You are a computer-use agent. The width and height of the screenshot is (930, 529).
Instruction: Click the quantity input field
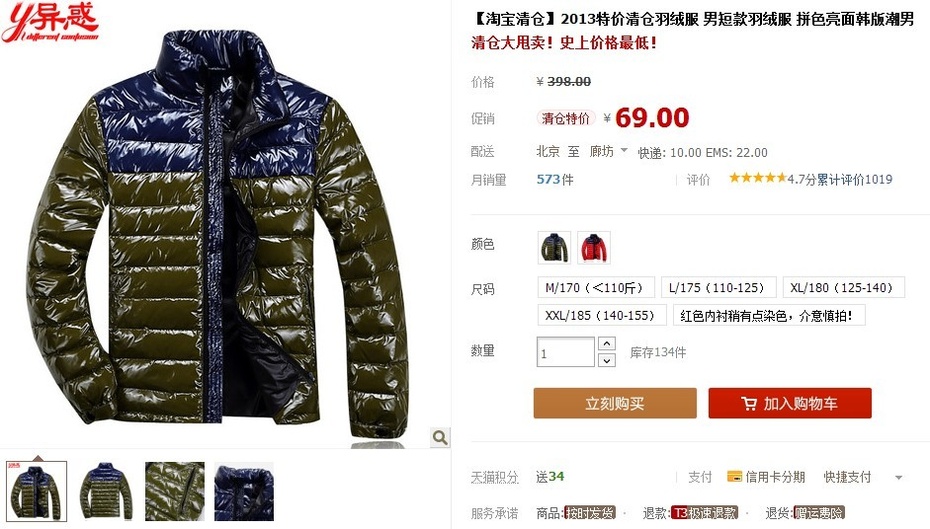[566, 352]
